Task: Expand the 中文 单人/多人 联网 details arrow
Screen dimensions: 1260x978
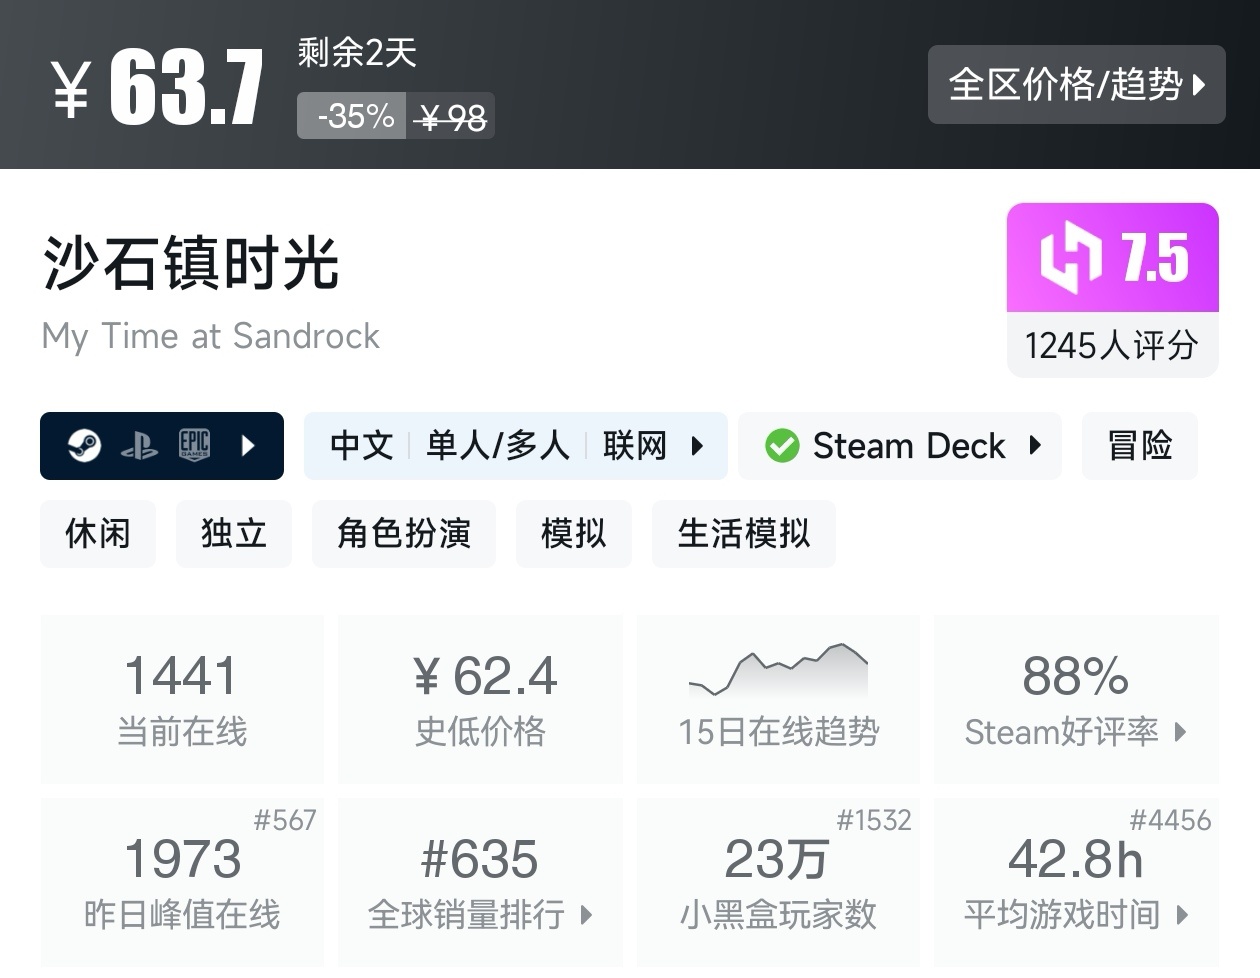Action: tap(697, 445)
